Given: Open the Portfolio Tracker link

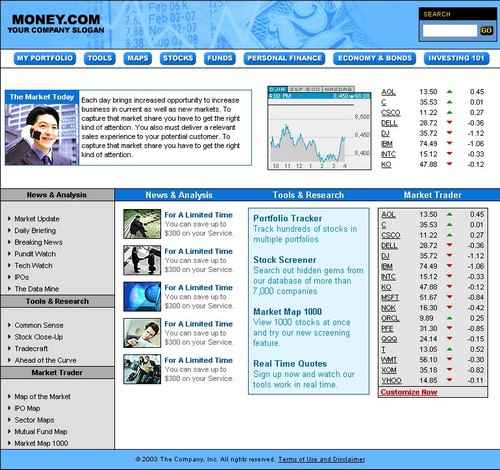Looking at the screenshot, I should tap(288, 218).
